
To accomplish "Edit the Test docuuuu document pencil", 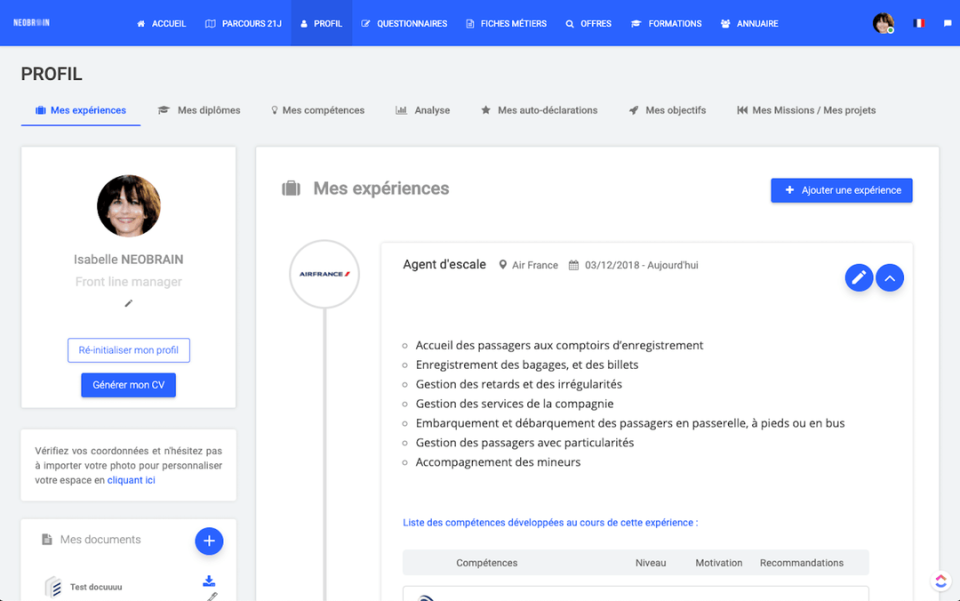I will [212, 597].
